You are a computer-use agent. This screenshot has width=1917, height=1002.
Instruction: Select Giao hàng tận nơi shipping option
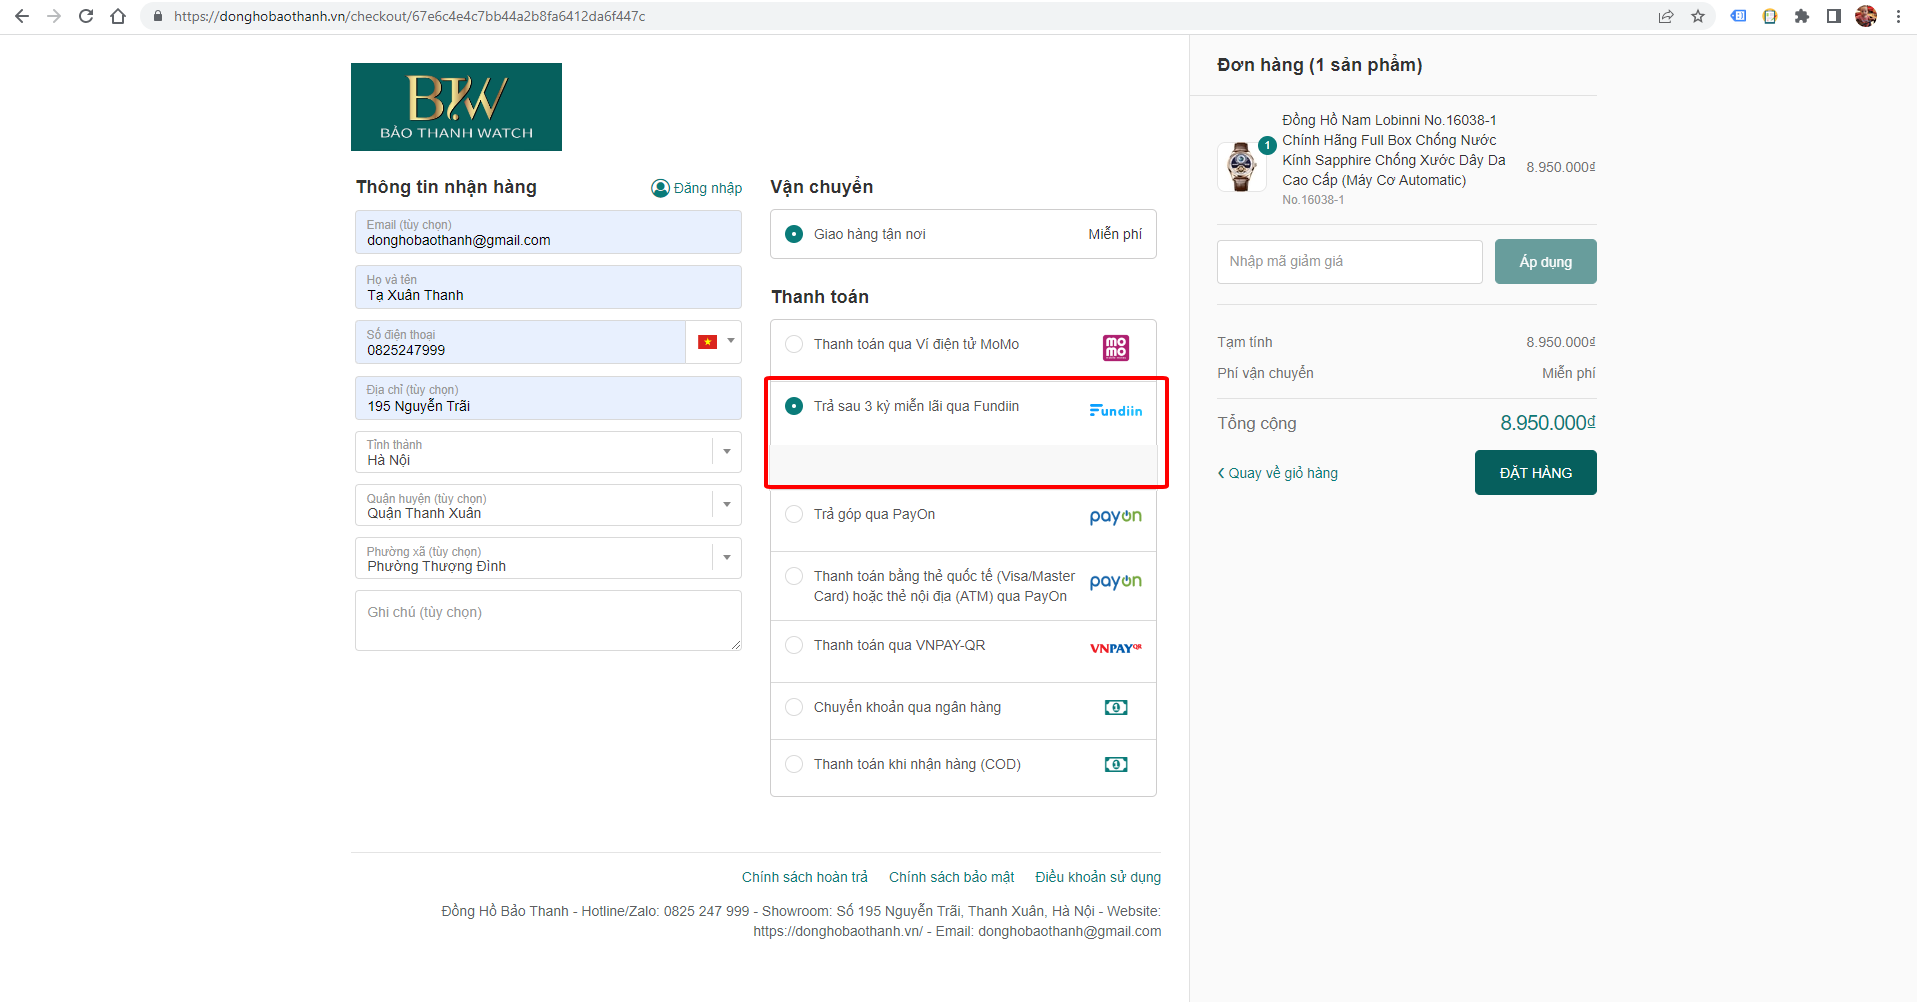[x=794, y=234]
